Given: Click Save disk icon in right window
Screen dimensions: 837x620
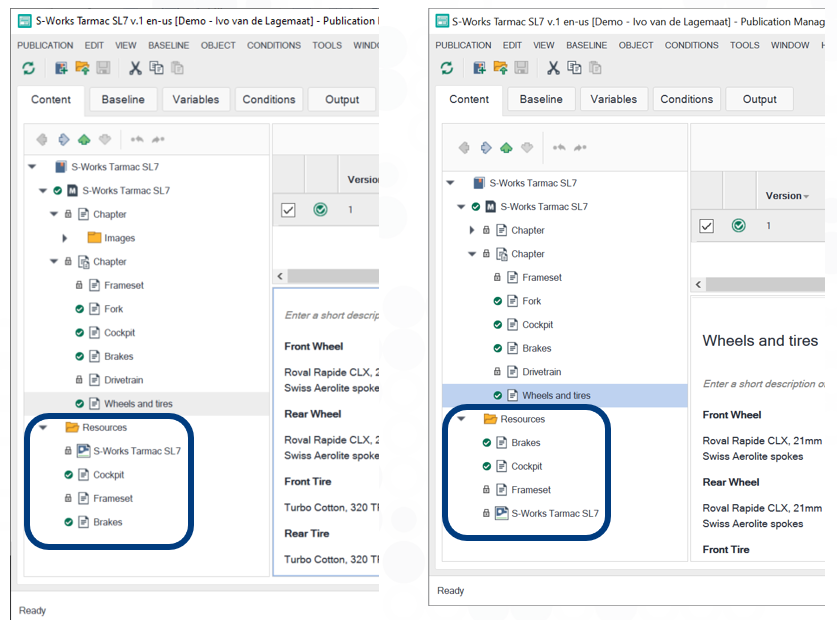Looking at the screenshot, I should pos(521,68).
